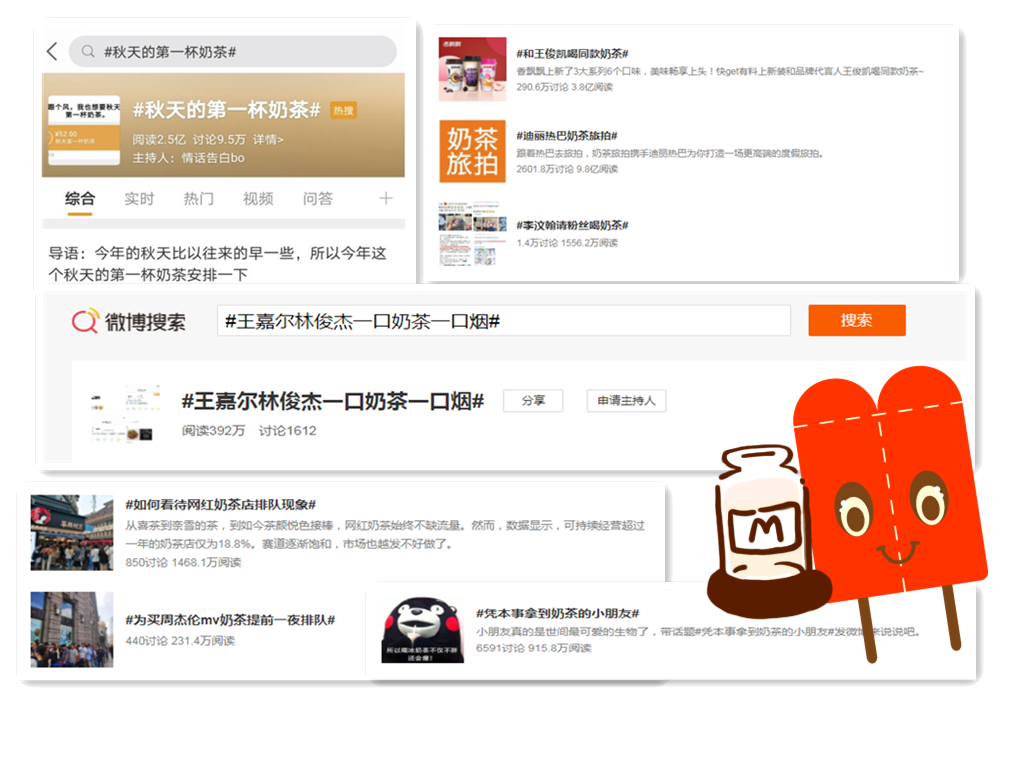This screenshot has width=1024, height=768.
Task: Open the #凭本事拿到奶茶的小朋友# topic link
Action: coord(558,613)
